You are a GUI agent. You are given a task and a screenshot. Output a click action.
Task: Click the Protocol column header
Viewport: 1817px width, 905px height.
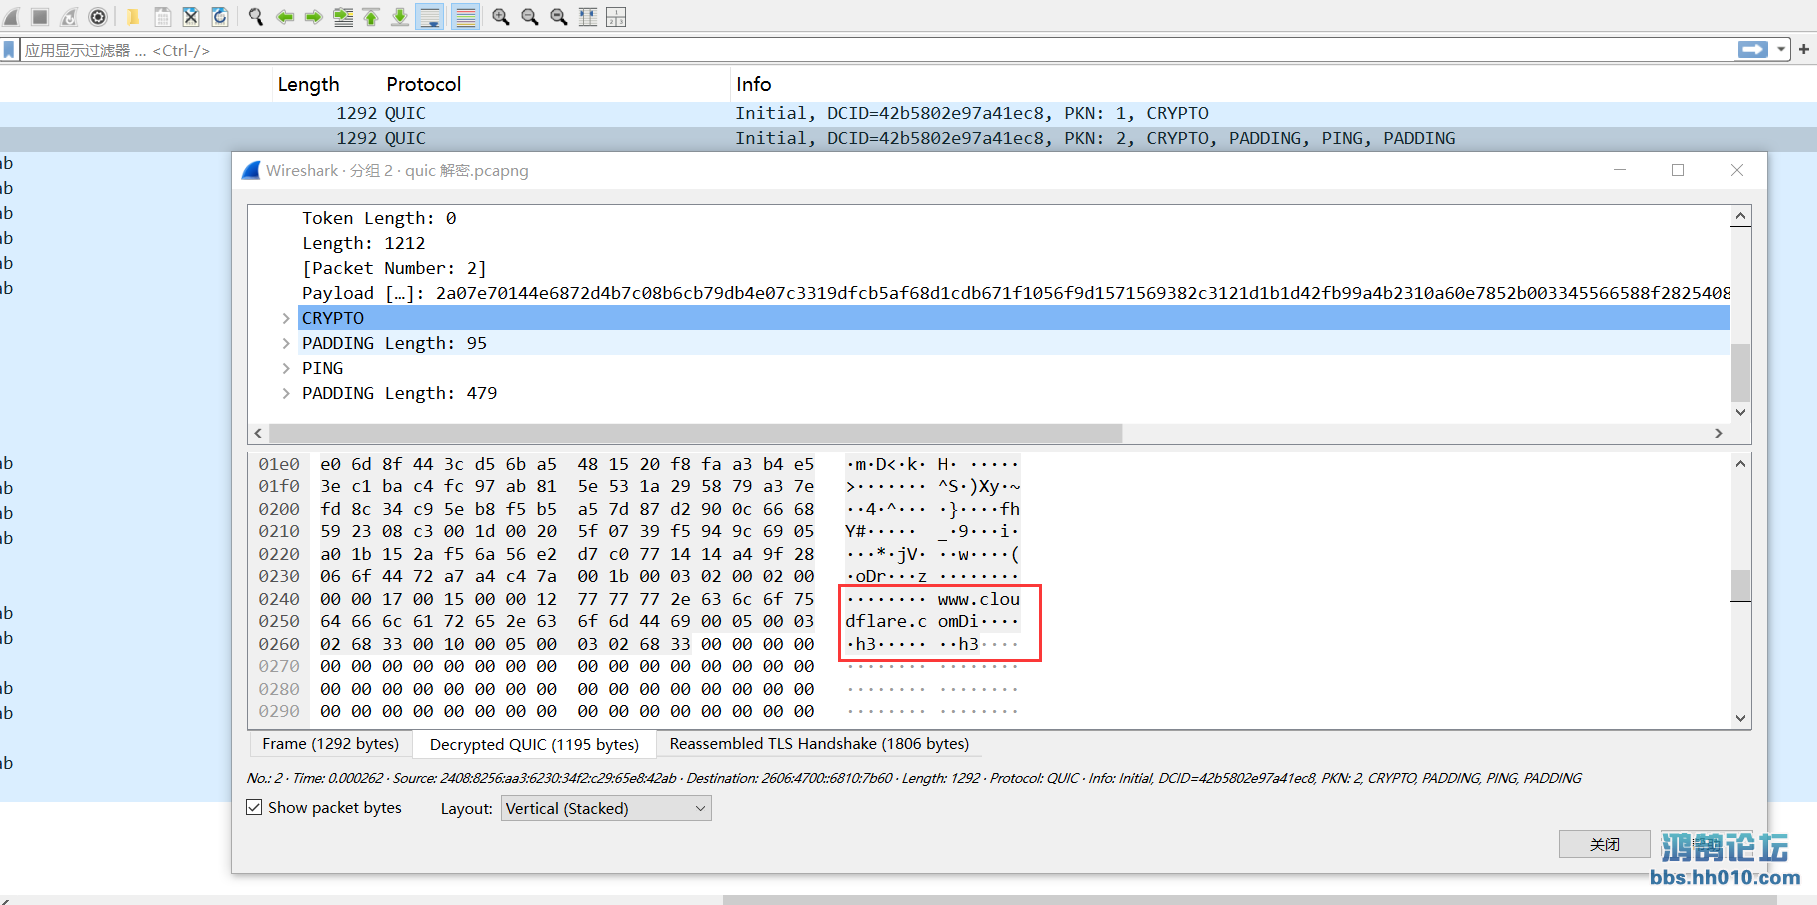pyautogui.click(x=424, y=84)
